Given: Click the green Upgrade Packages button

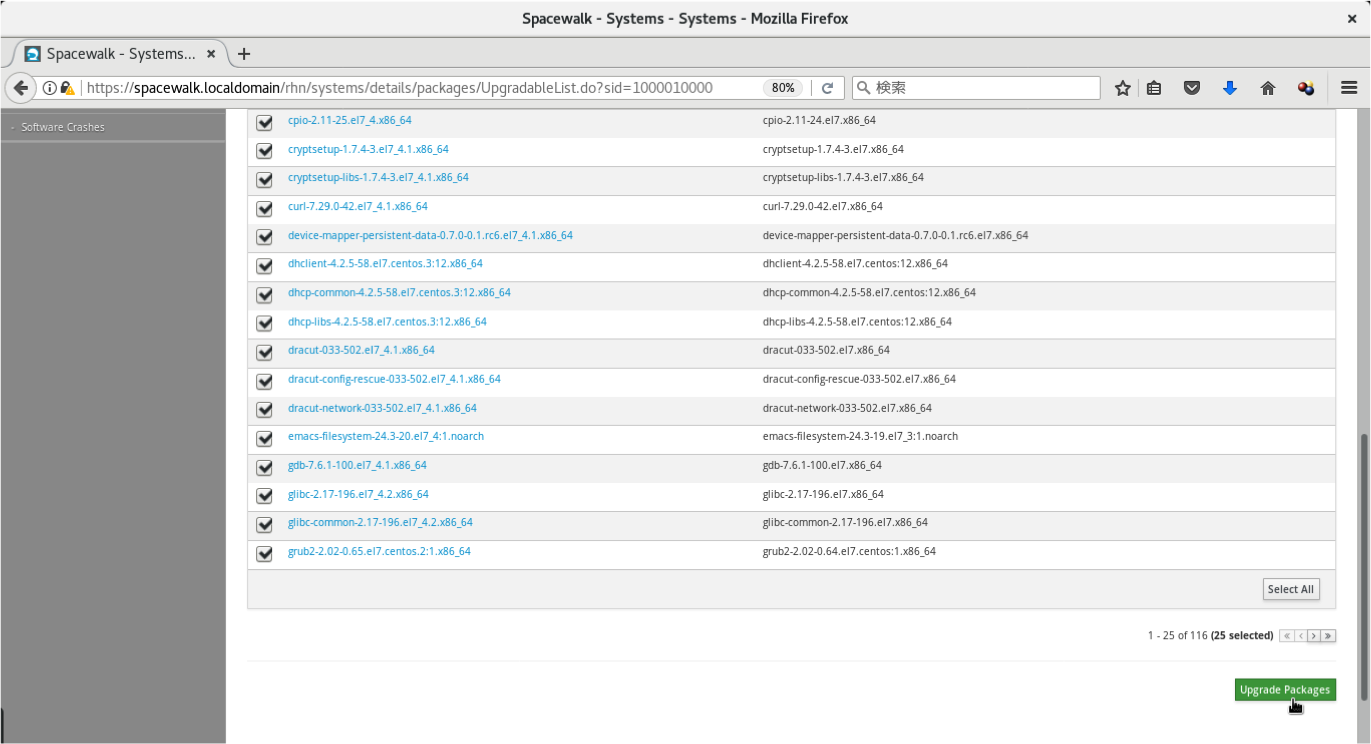Looking at the screenshot, I should pyautogui.click(x=1285, y=690).
